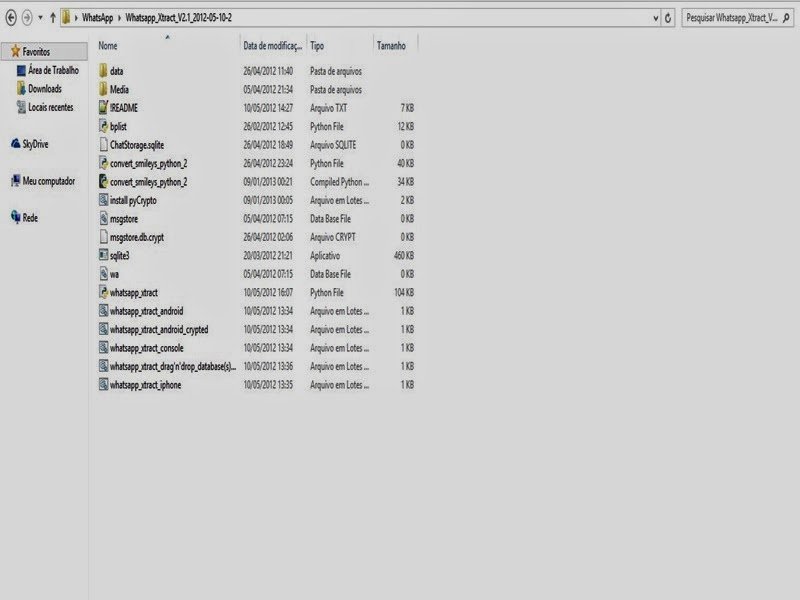Select Meu computador in navigation pane
The height and width of the screenshot is (600, 800).
[x=48, y=181]
